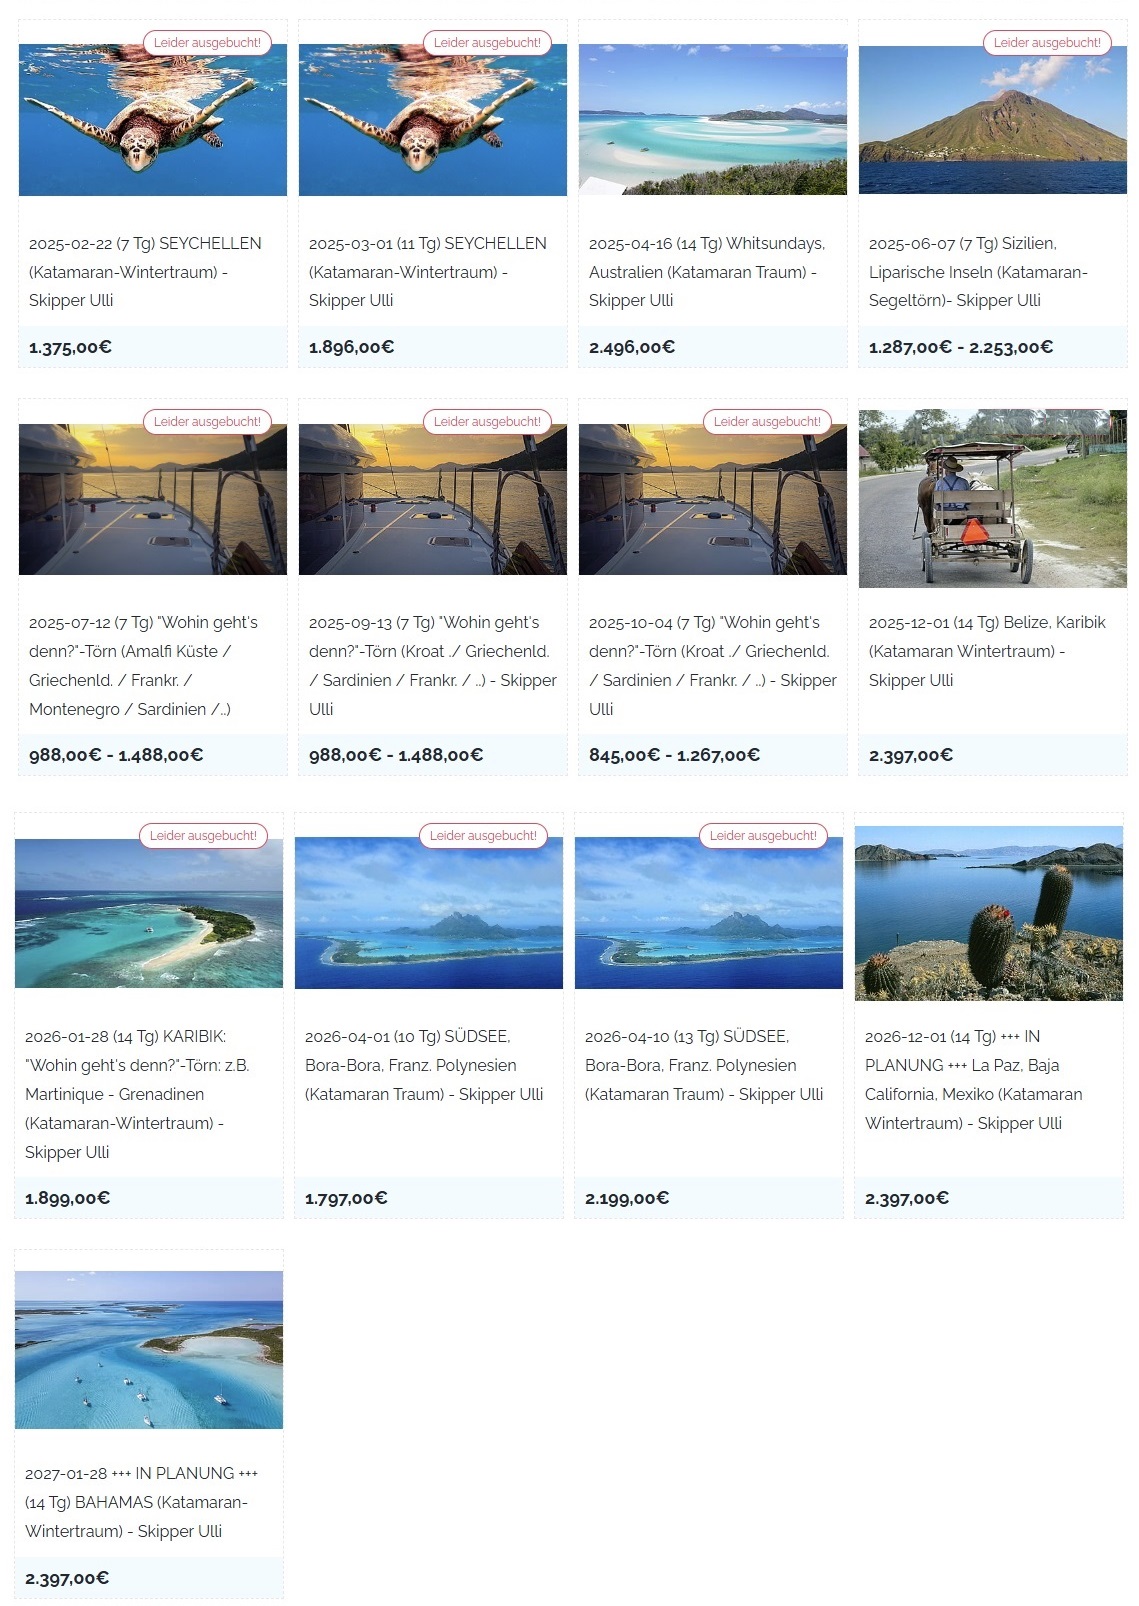Open the Whitsundays beach aerial photo
Image resolution: width=1139 pixels, height=1606 pixels.
(x=712, y=120)
